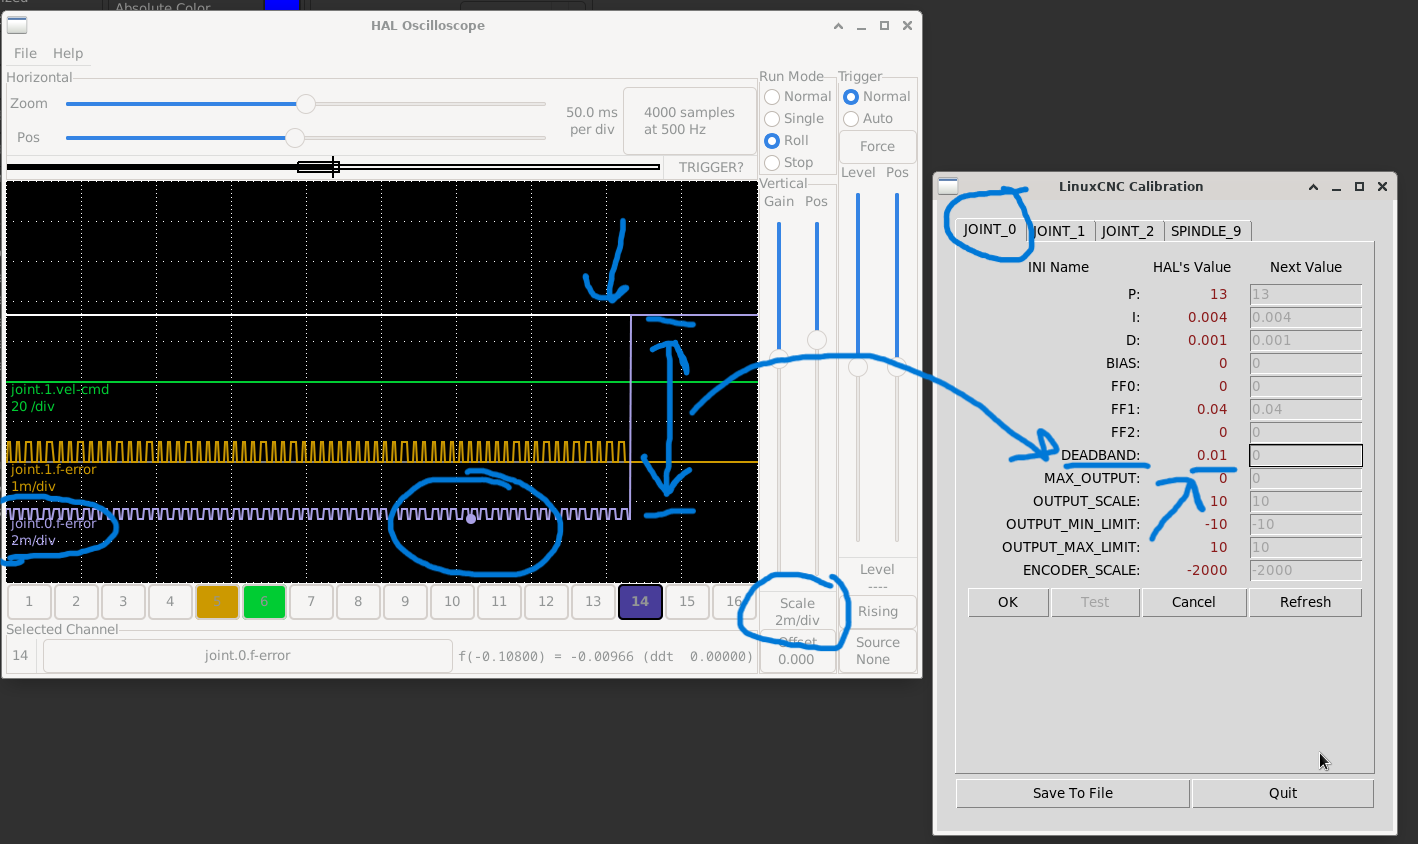Select the highlighted channel 14 button
Image resolution: width=1418 pixels, height=844 pixels.
(x=640, y=602)
